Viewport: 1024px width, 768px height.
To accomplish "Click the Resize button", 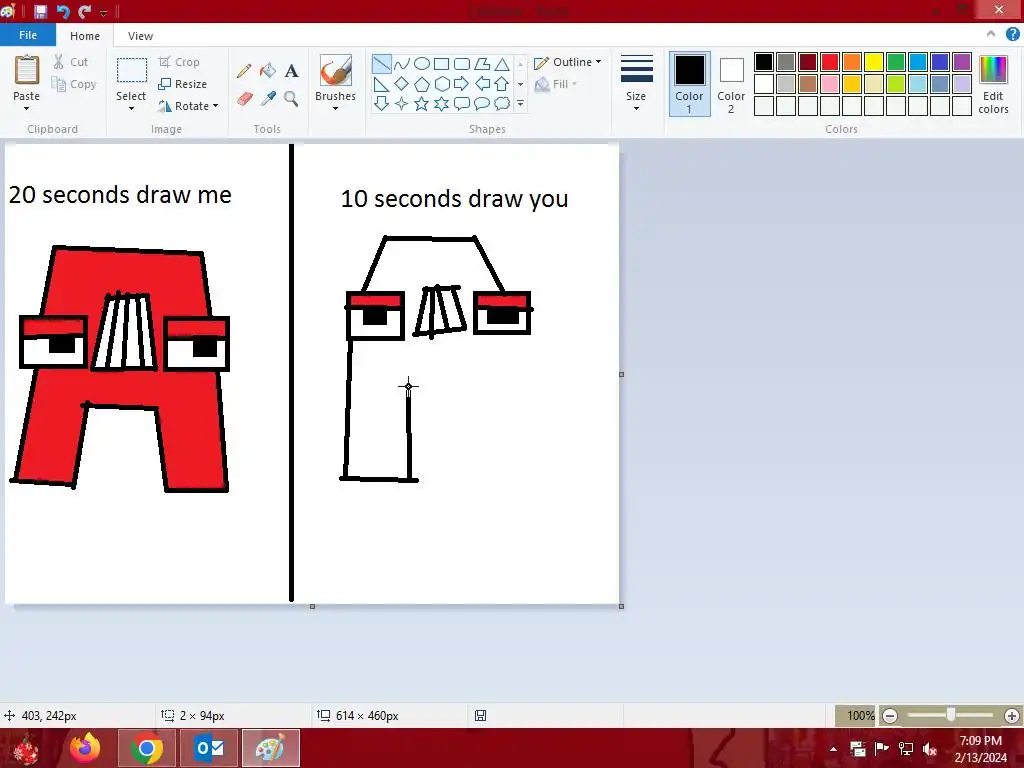I will pyautogui.click(x=183, y=84).
